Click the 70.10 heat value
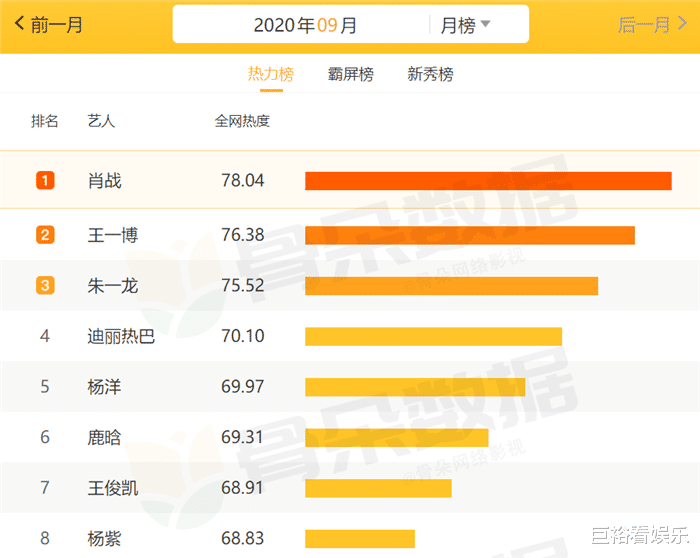This screenshot has height=558, width=700. point(243,336)
